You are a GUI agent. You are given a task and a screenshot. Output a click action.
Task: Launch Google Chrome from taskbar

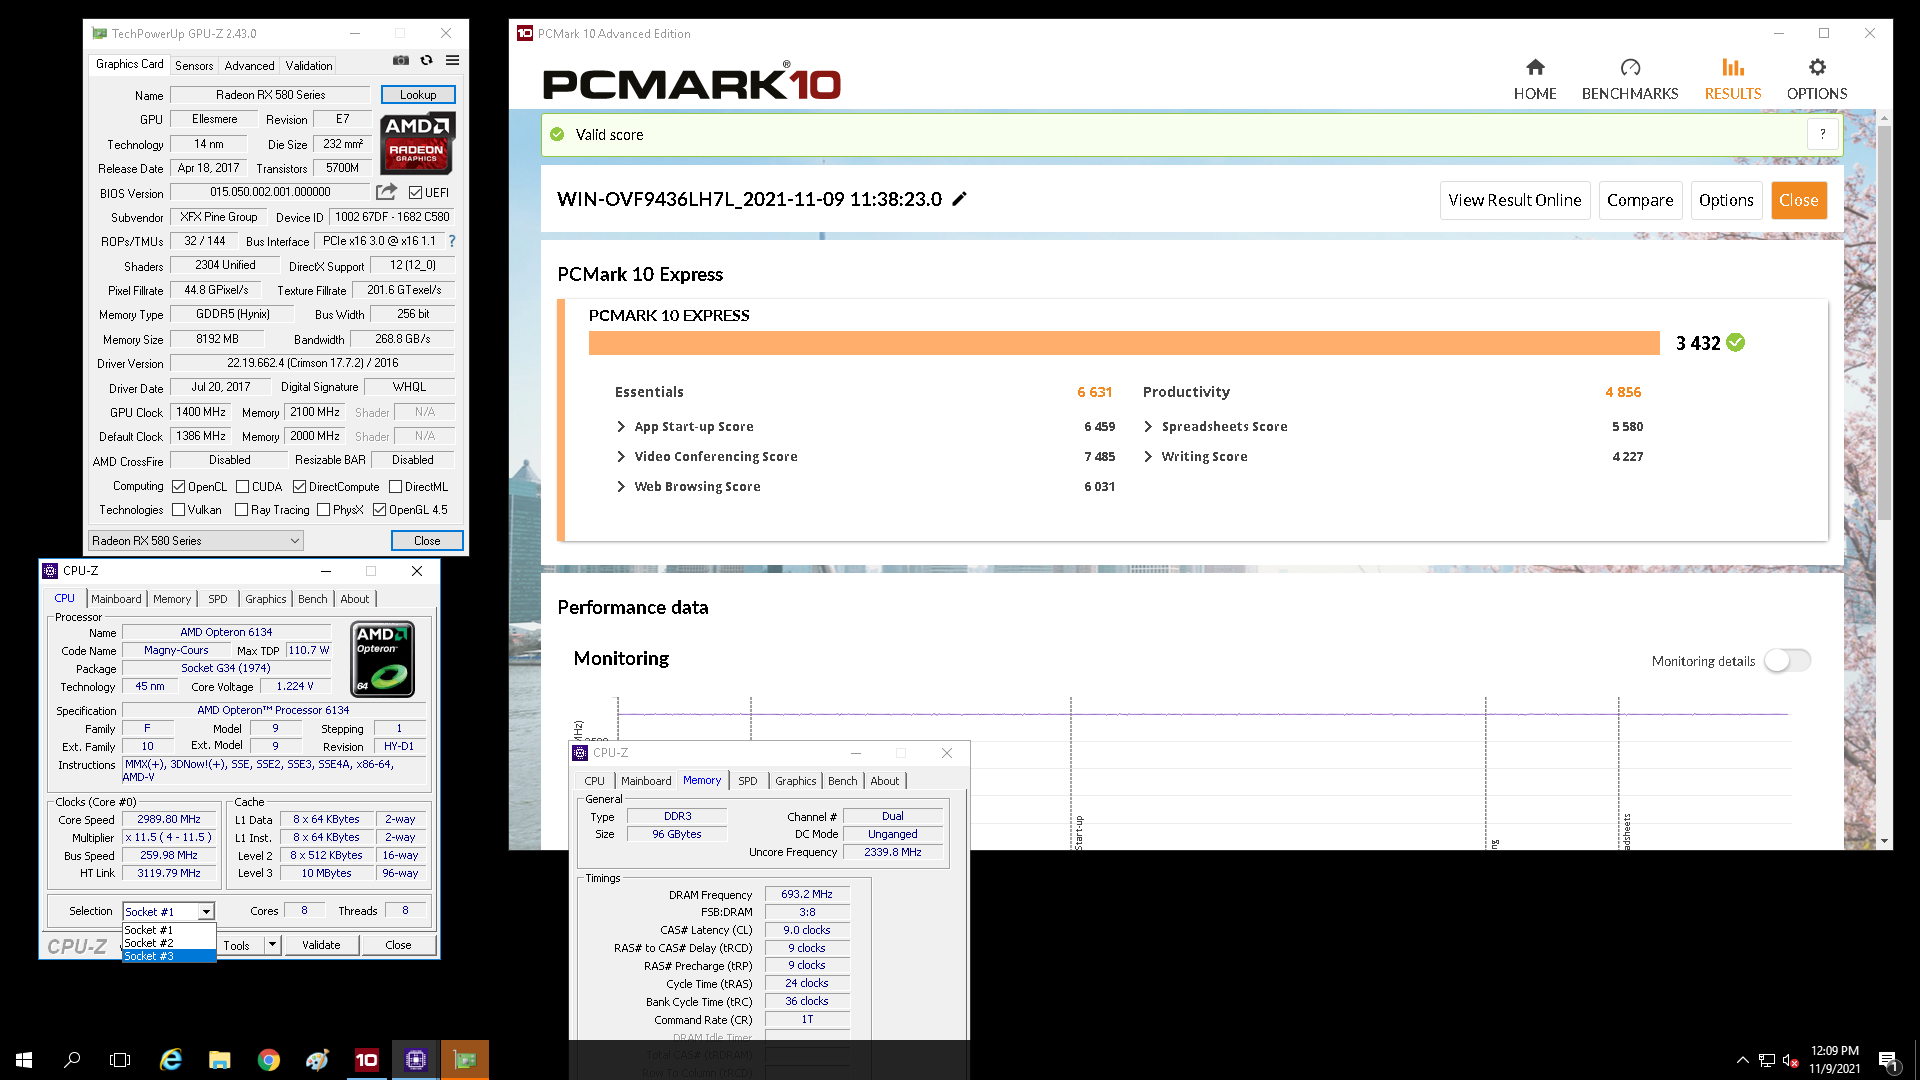tap(268, 1060)
